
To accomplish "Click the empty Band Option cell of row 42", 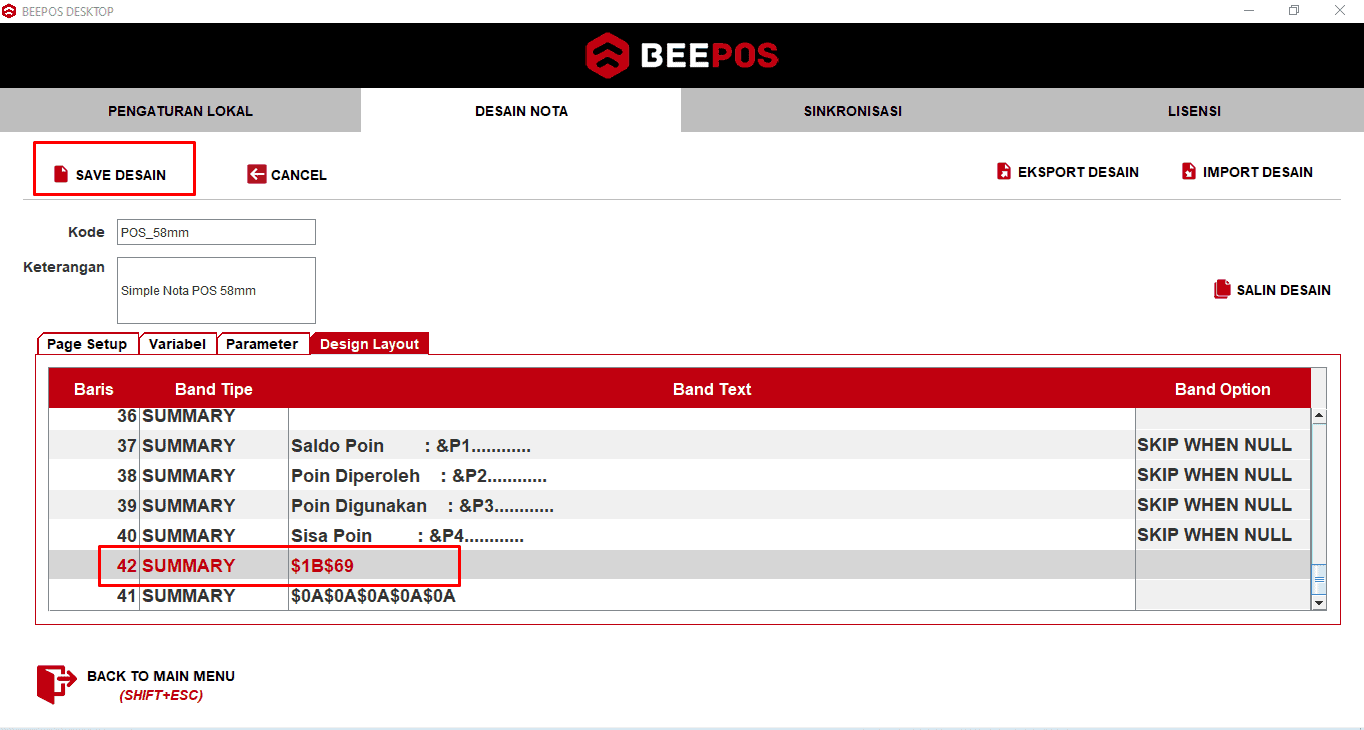I will 1222,566.
